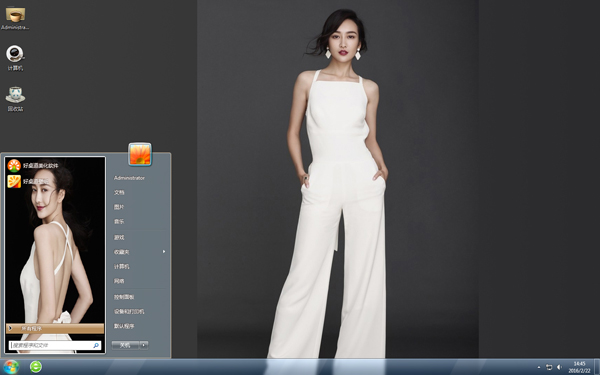Open the second pinned 好桌面 program icon
This screenshot has width=600, height=375.
tap(14, 181)
